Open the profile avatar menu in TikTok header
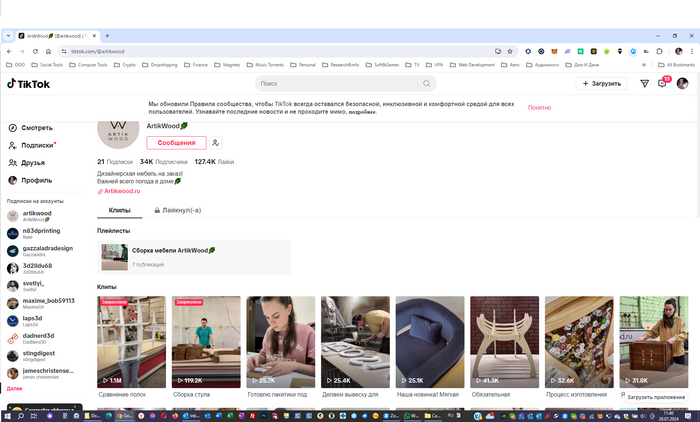Image resolution: width=700 pixels, height=422 pixels. (x=682, y=83)
